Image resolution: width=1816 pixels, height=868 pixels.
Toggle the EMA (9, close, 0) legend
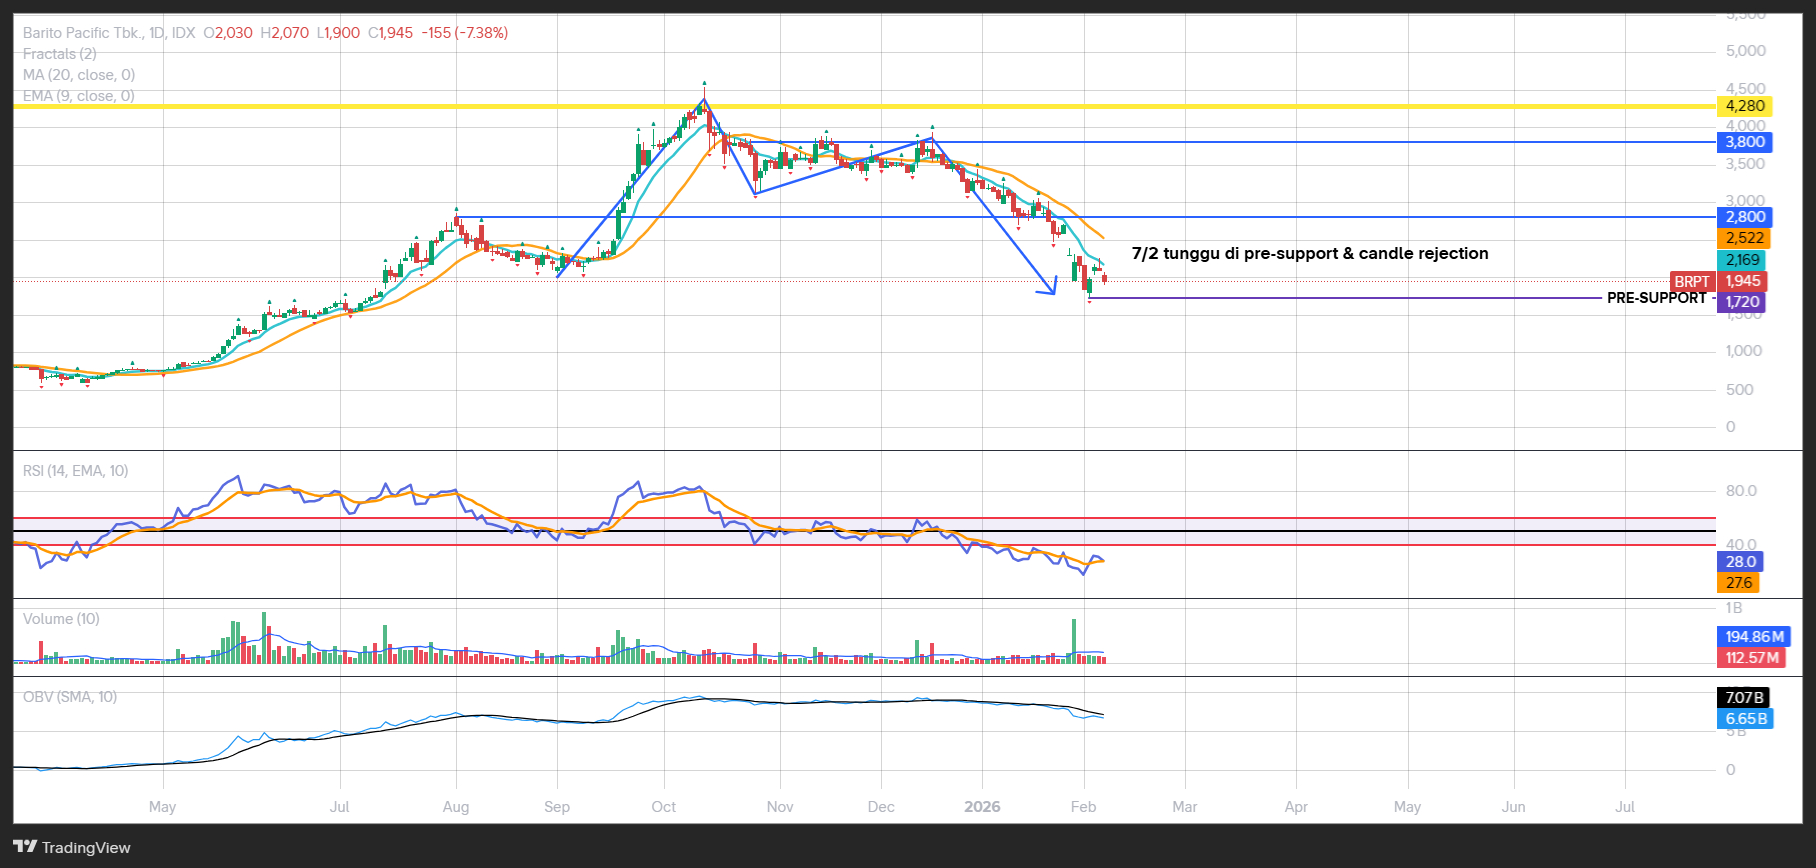coord(79,96)
